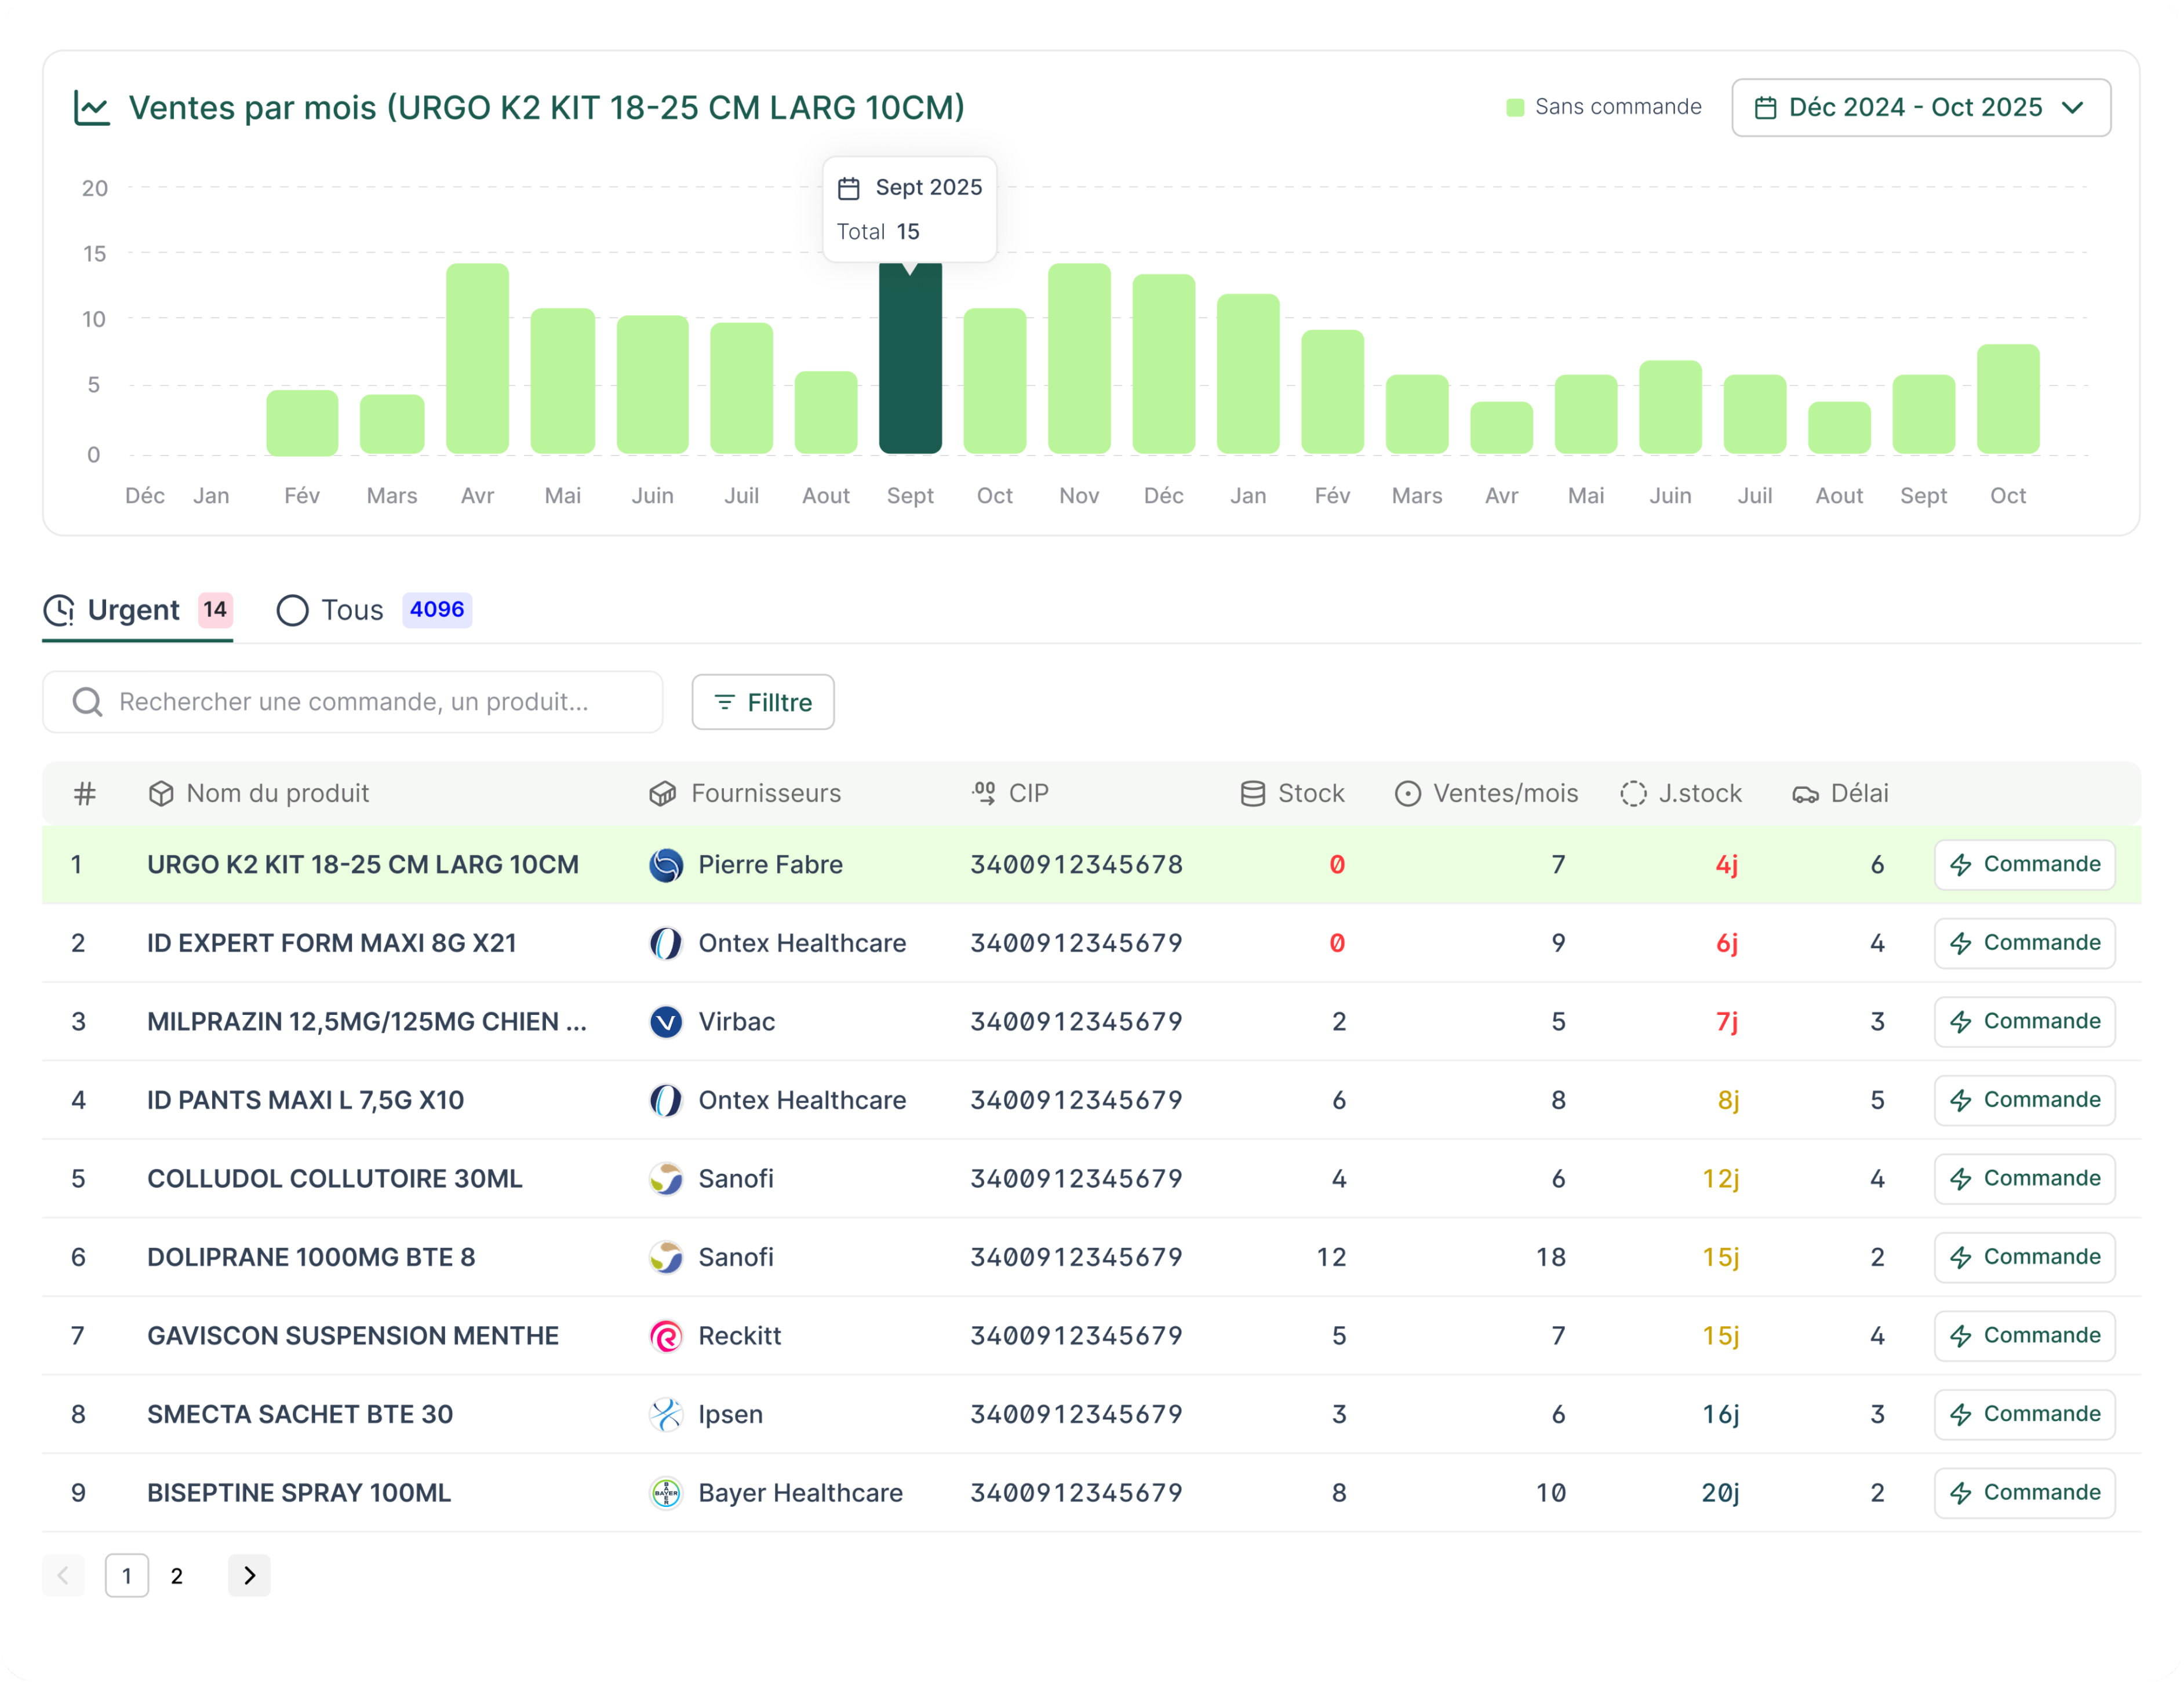The image size is (2184, 1682).
Task: Click the Reckitt supplier logo
Action: [666, 1336]
